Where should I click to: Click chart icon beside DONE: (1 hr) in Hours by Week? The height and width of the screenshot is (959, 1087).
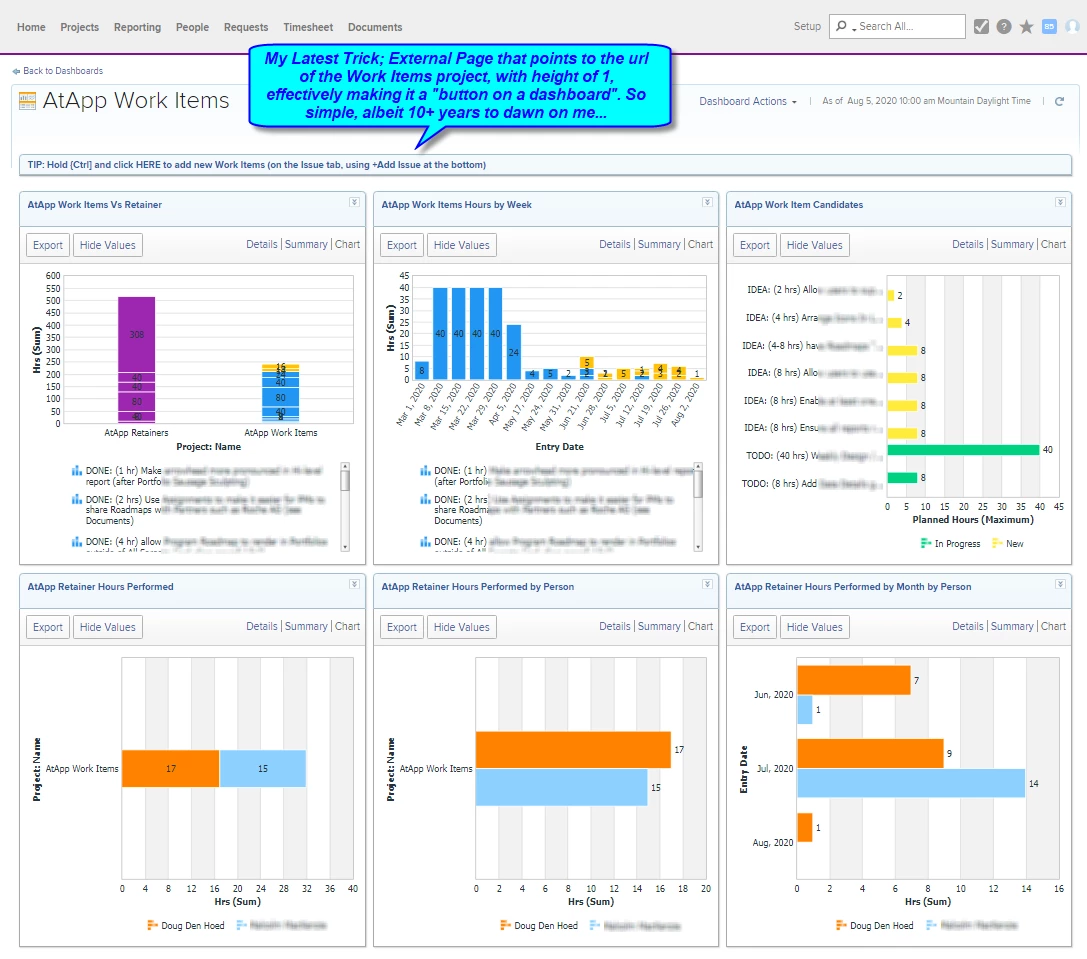(425, 471)
